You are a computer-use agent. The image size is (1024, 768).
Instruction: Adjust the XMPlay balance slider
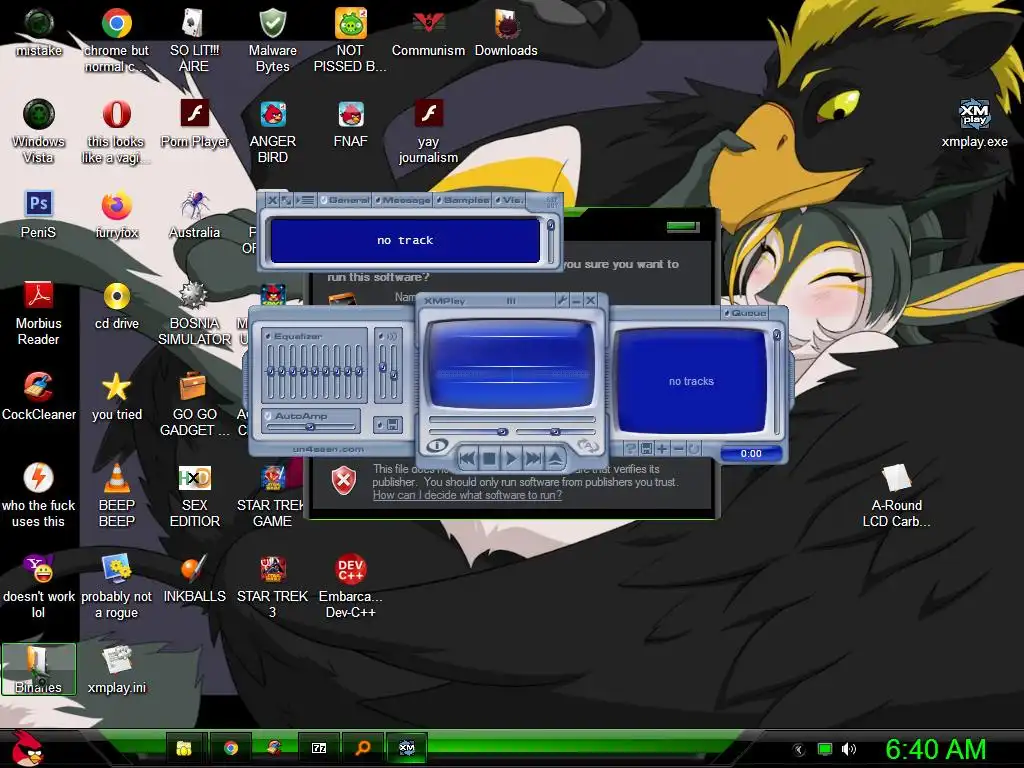555,432
